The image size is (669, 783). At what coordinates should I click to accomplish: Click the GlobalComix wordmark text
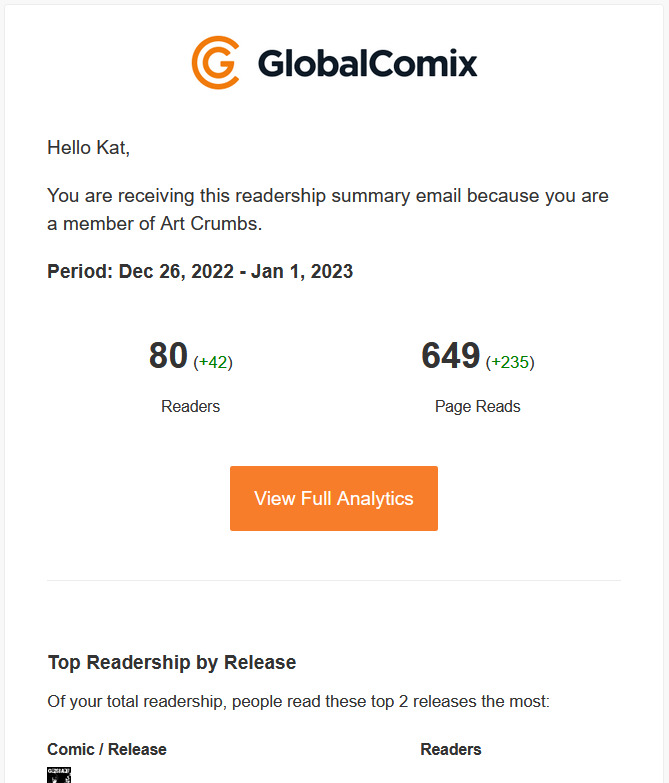coord(367,63)
